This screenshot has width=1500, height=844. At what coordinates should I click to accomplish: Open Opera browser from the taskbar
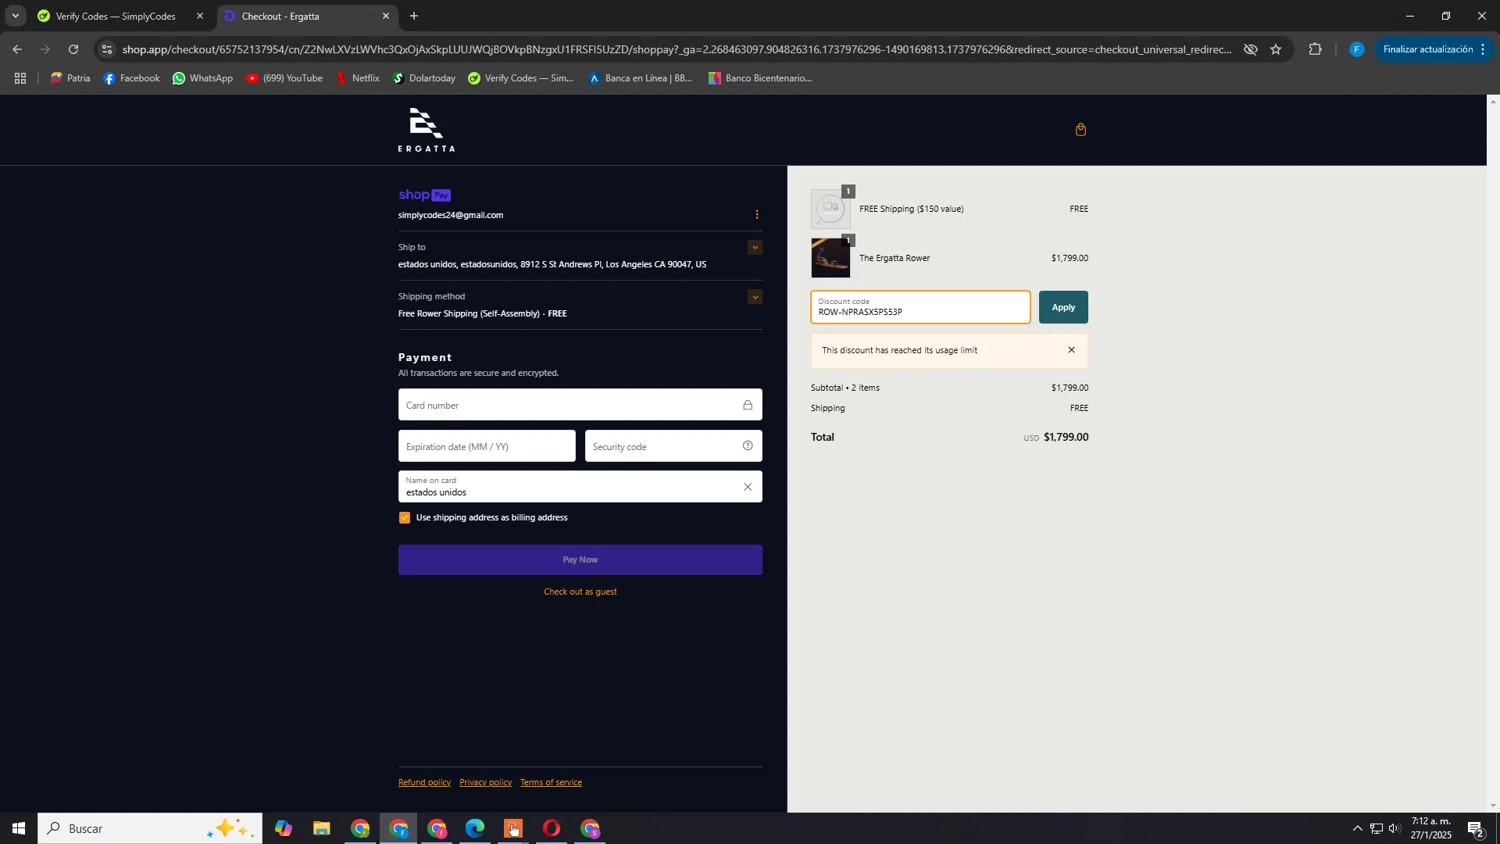click(551, 828)
